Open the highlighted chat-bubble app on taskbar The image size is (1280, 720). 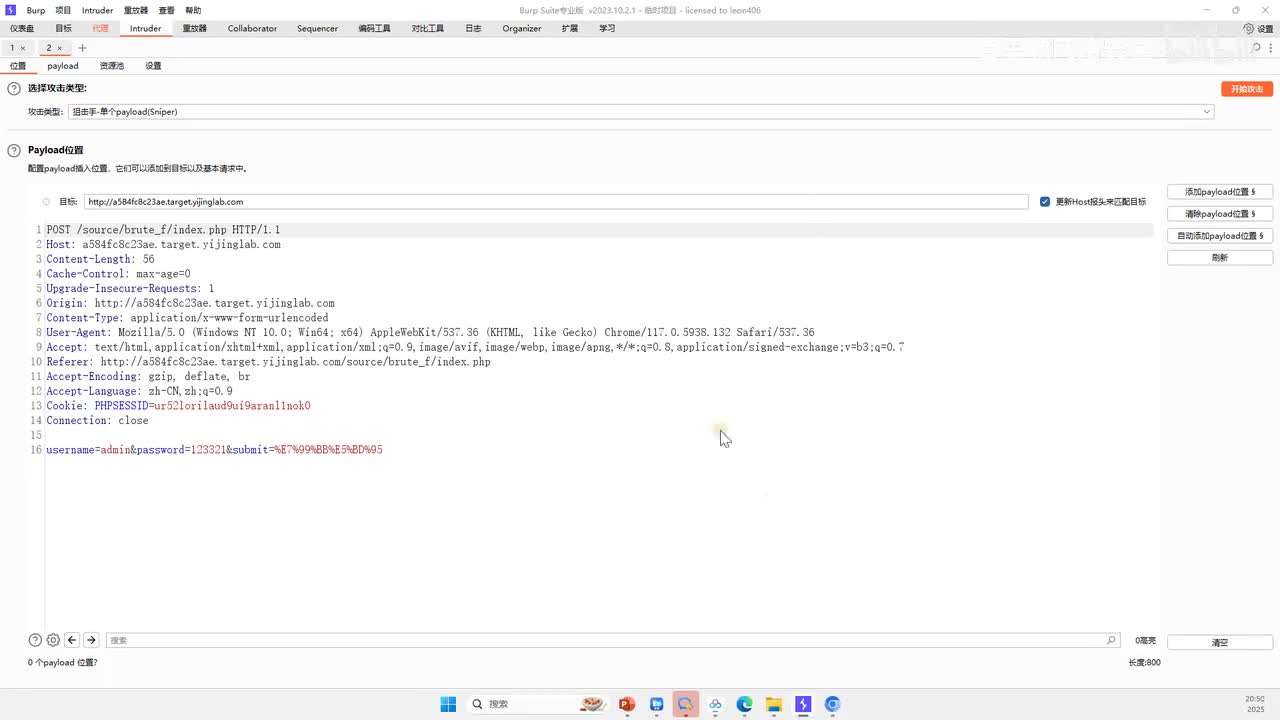686,704
